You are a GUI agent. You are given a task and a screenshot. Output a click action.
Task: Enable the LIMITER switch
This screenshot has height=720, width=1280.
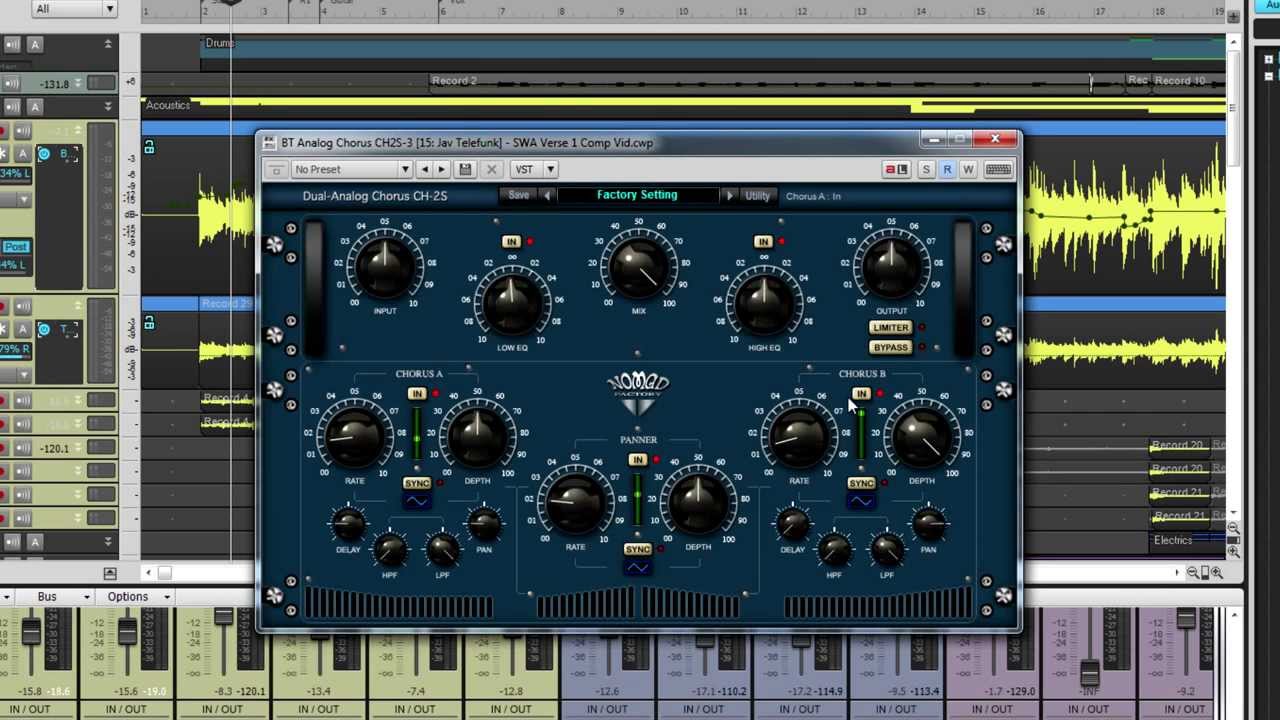(x=890, y=328)
